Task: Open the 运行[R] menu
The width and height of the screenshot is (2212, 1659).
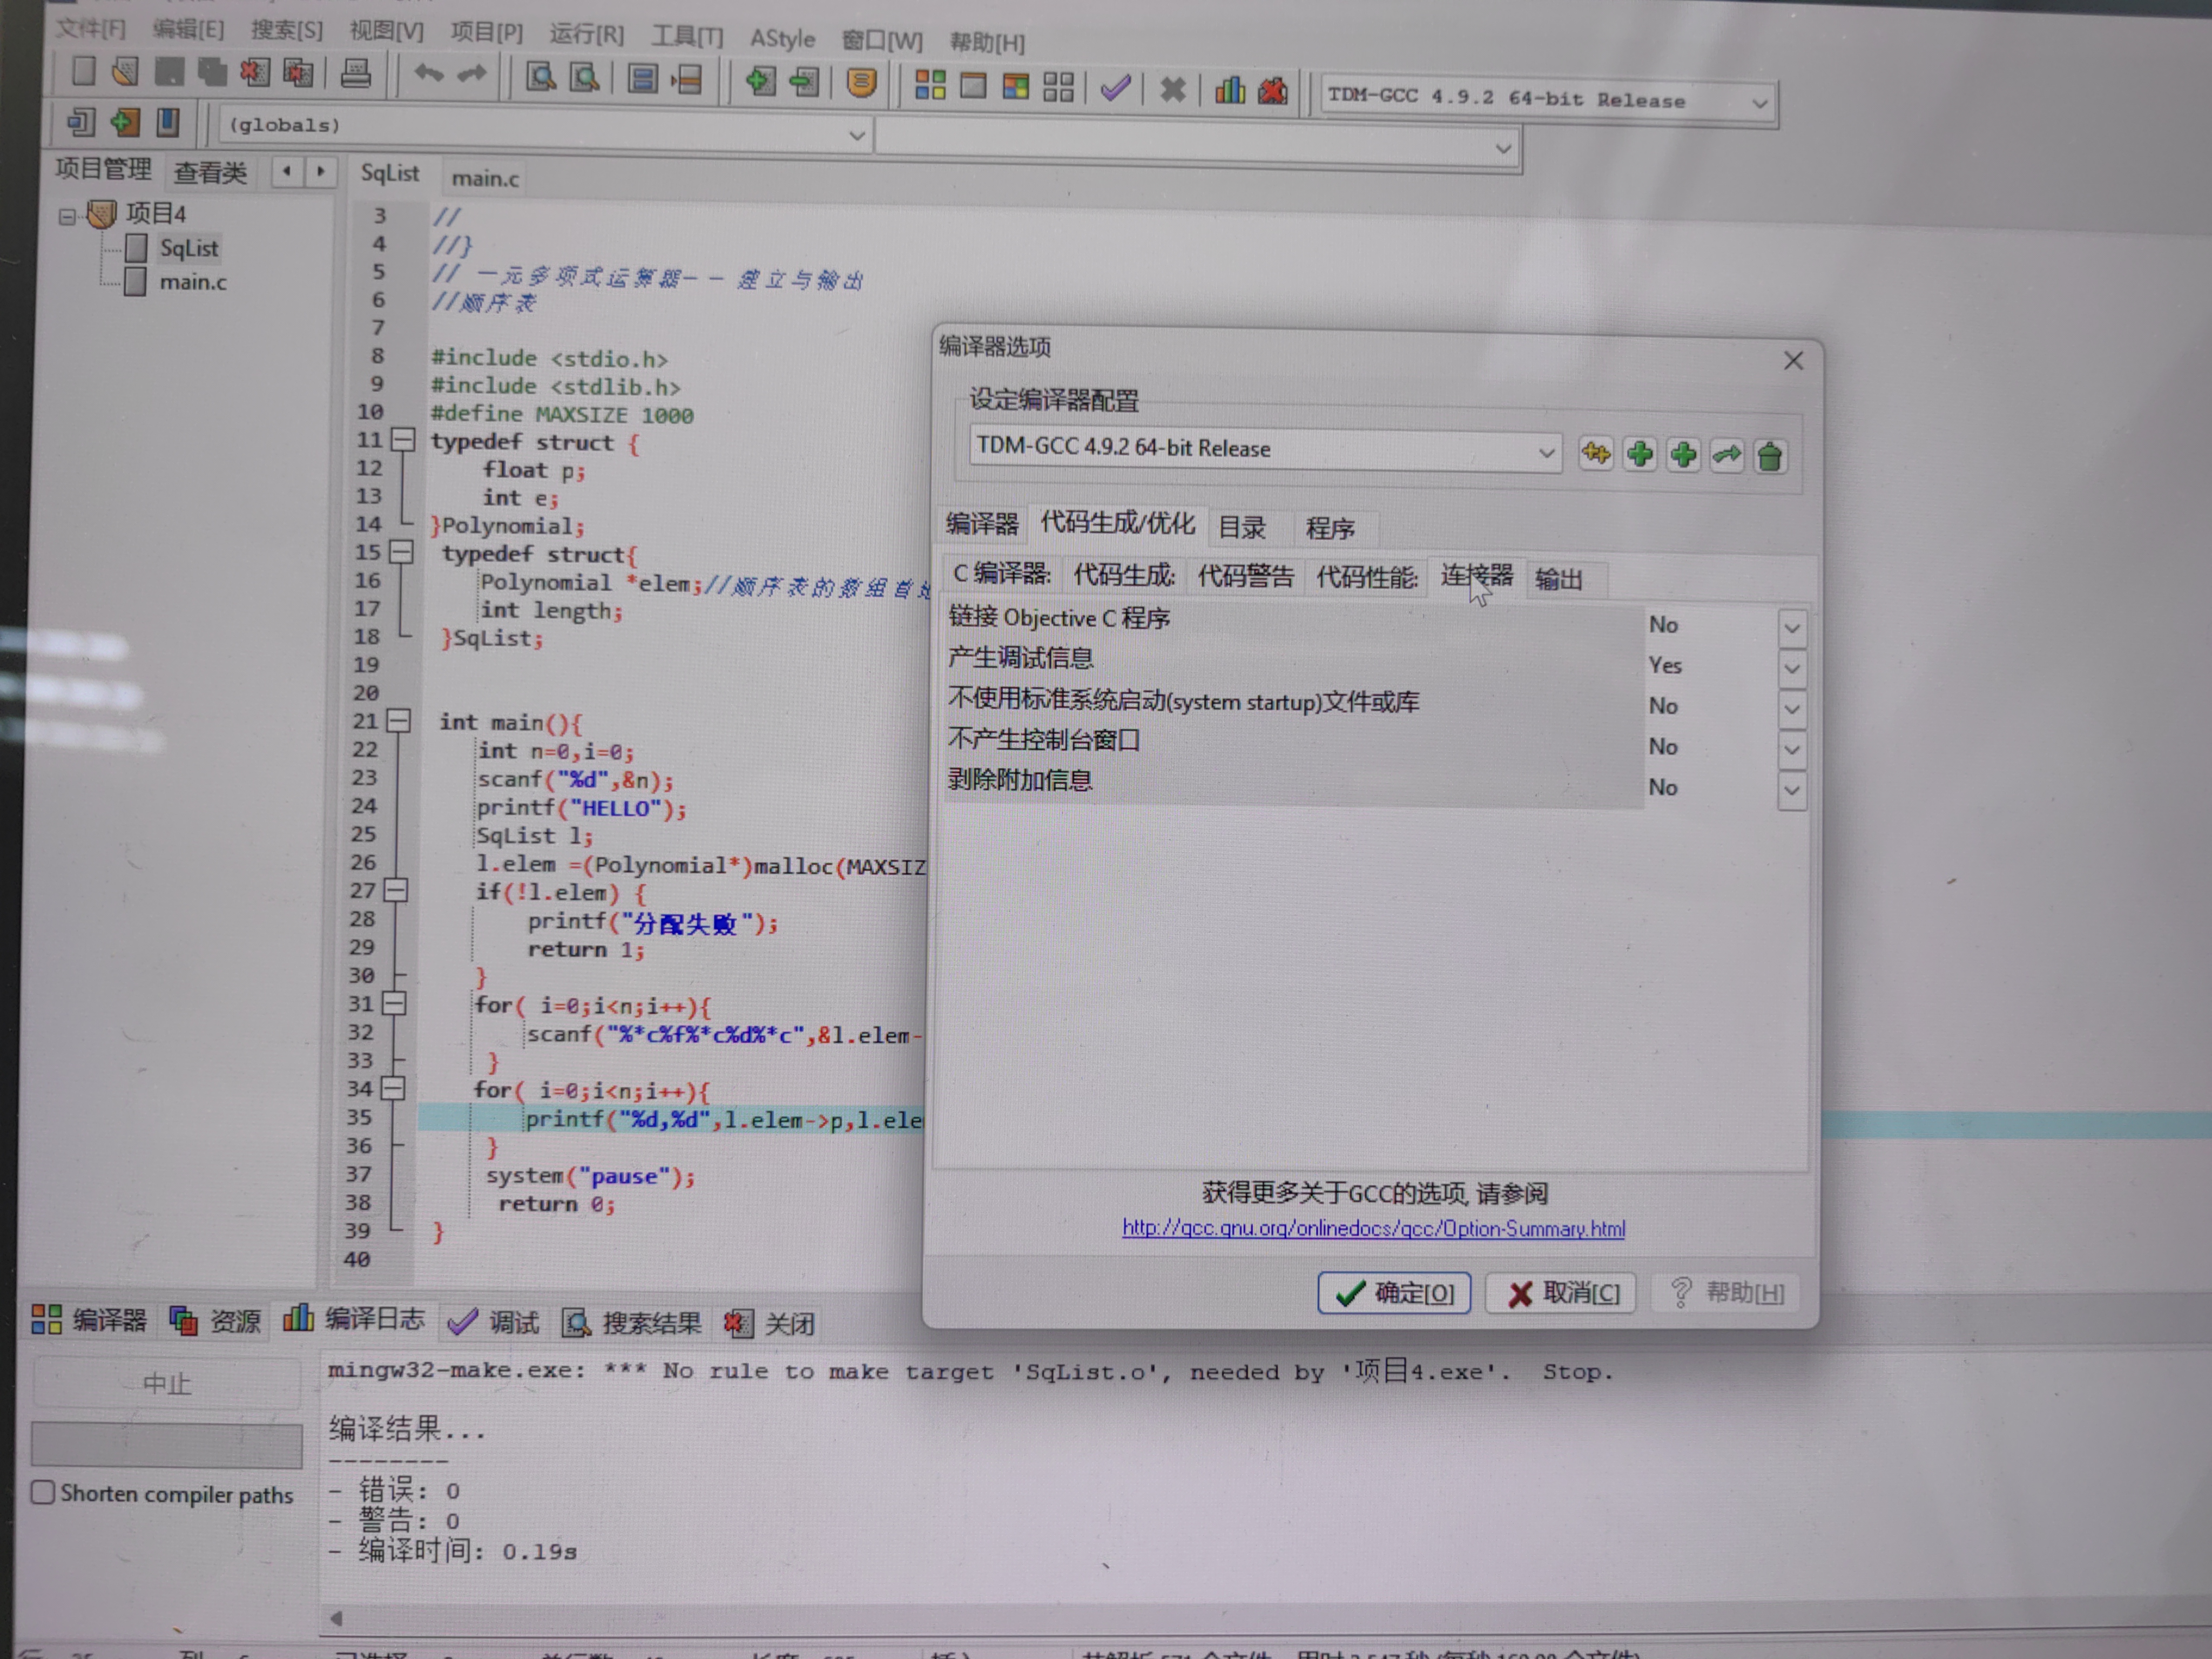Action: click(x=586, y=35)
